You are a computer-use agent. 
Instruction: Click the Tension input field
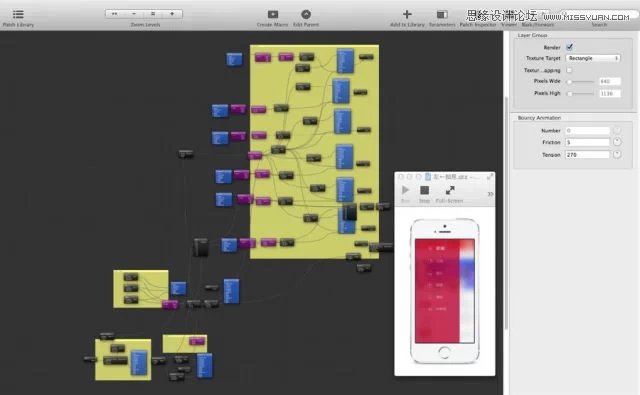(x=587, y=155)
